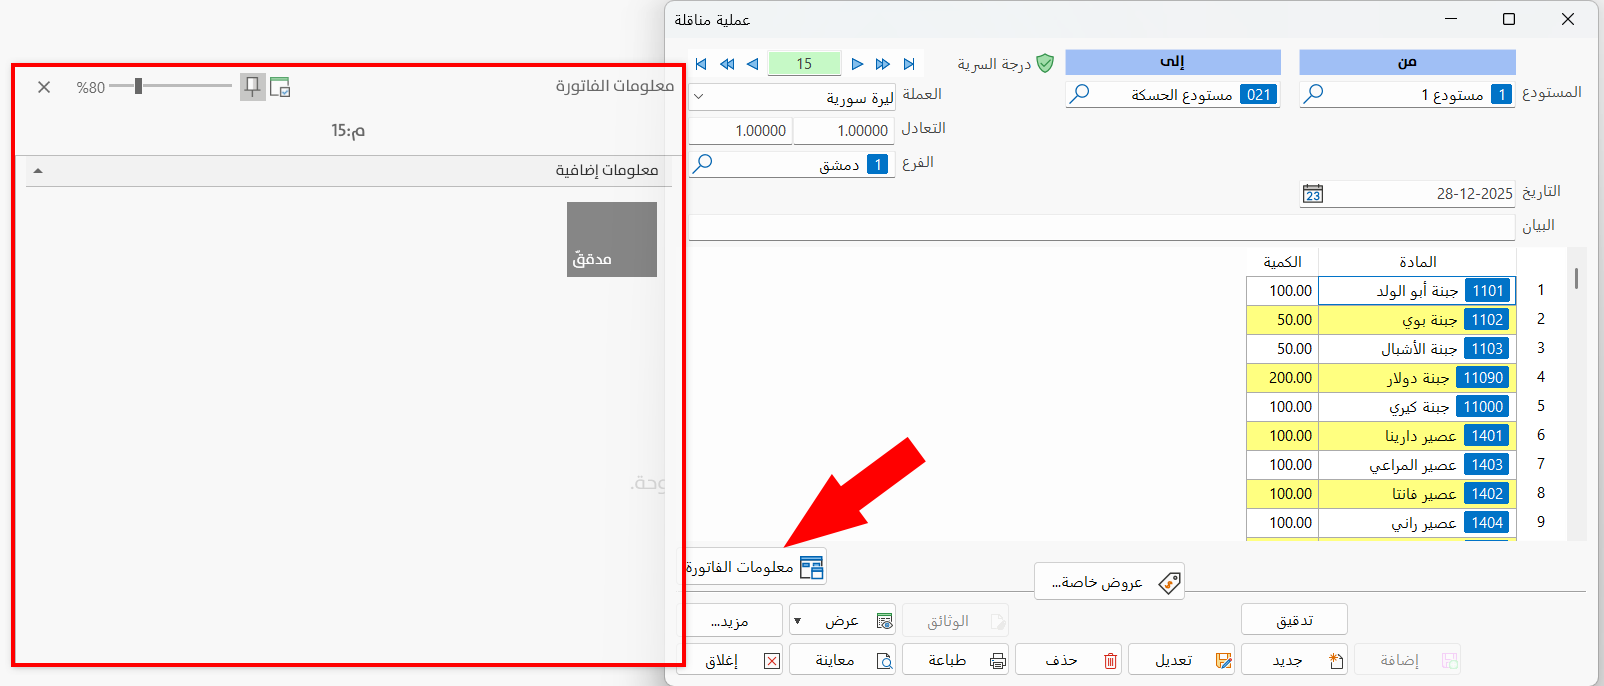
Task: Click the second التعادل rate field
Action: pos(741,130)
